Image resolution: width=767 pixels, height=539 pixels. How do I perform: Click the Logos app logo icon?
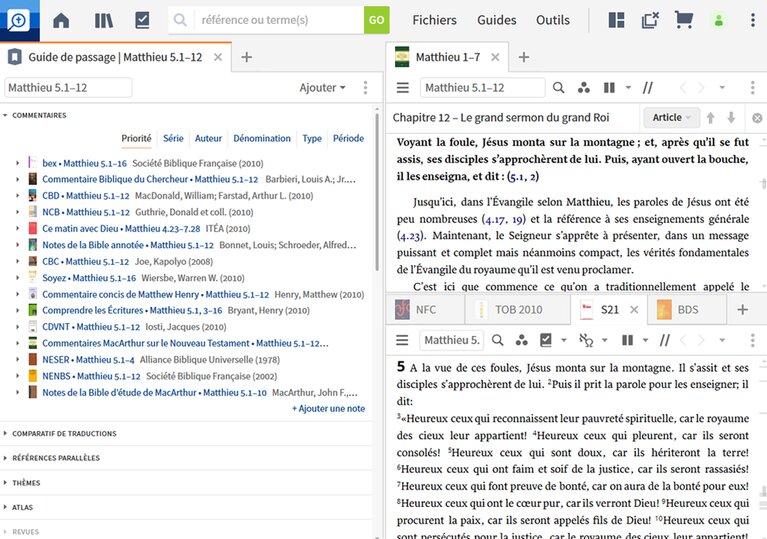click(x=19, y=20)
